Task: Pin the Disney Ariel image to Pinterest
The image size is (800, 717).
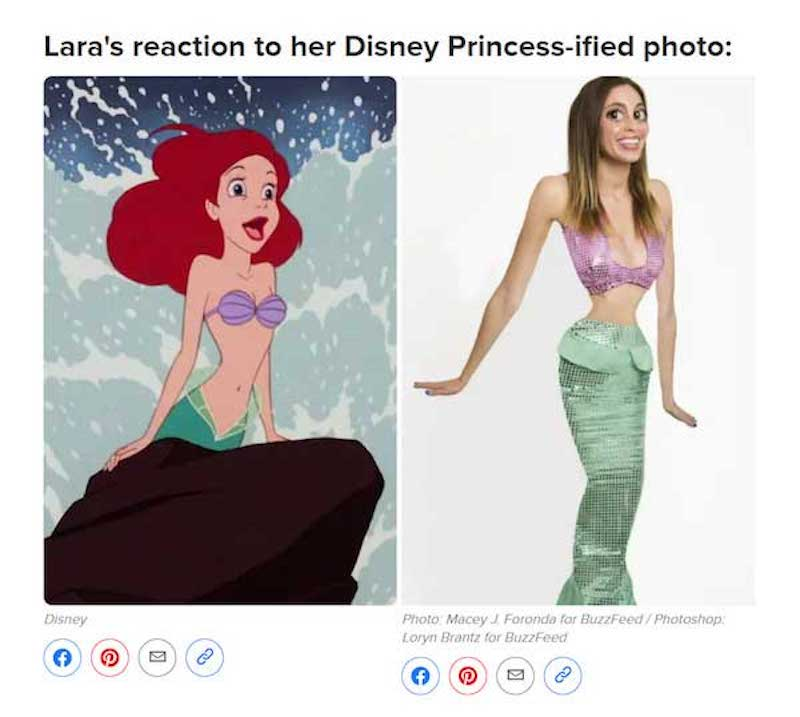Action: point(109,657)
